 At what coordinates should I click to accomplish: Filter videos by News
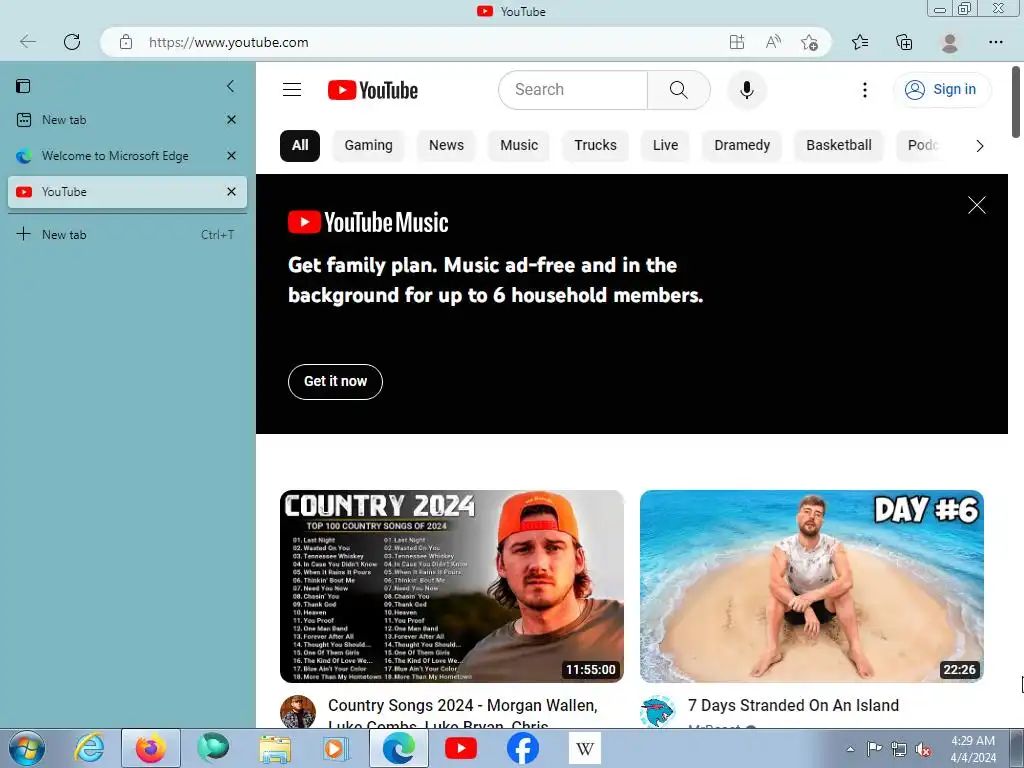tap(446, 146)
